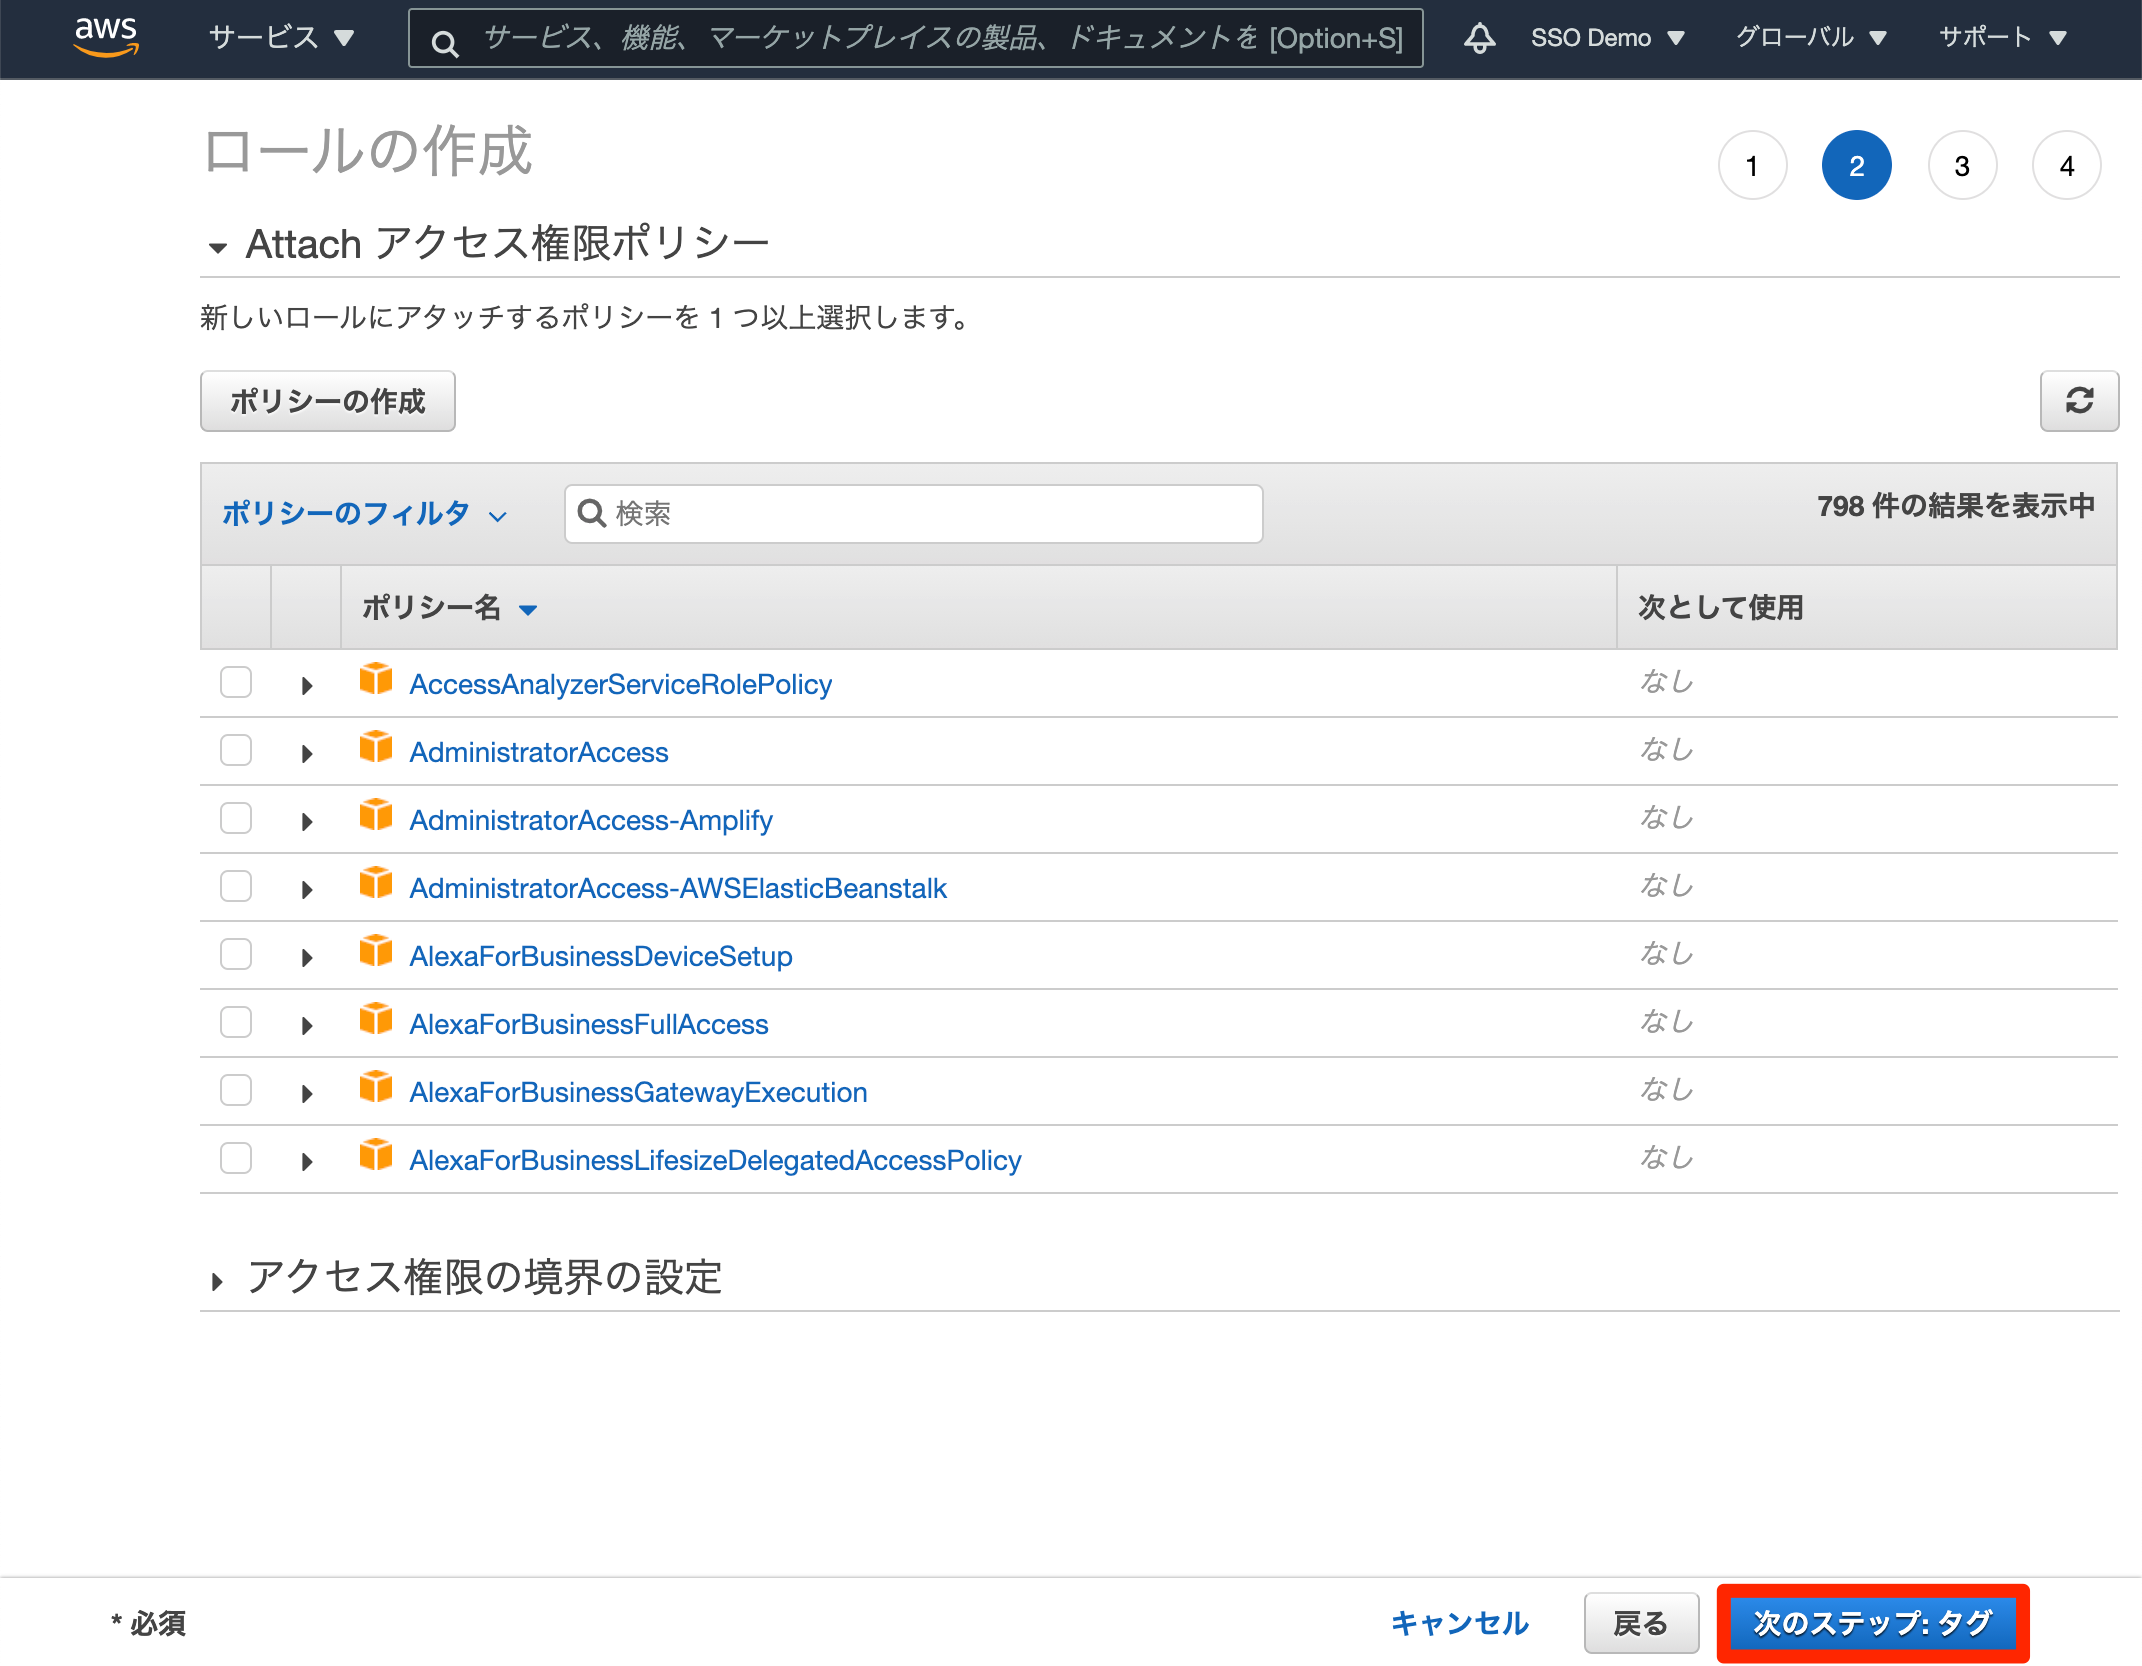The width and height of the screenshot is (2142, 1666).
Task: Click the 798 件の結果を表示中 count text
Action: click(1955, 506)
